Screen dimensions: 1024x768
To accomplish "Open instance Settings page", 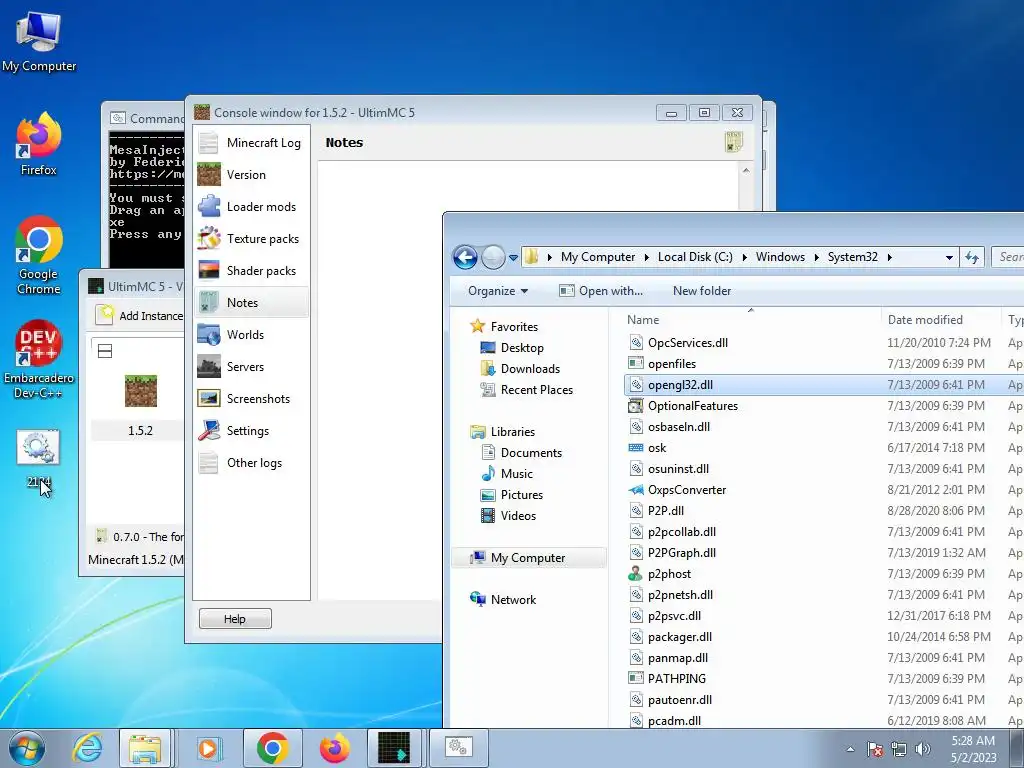I will (x=251, y=430).
